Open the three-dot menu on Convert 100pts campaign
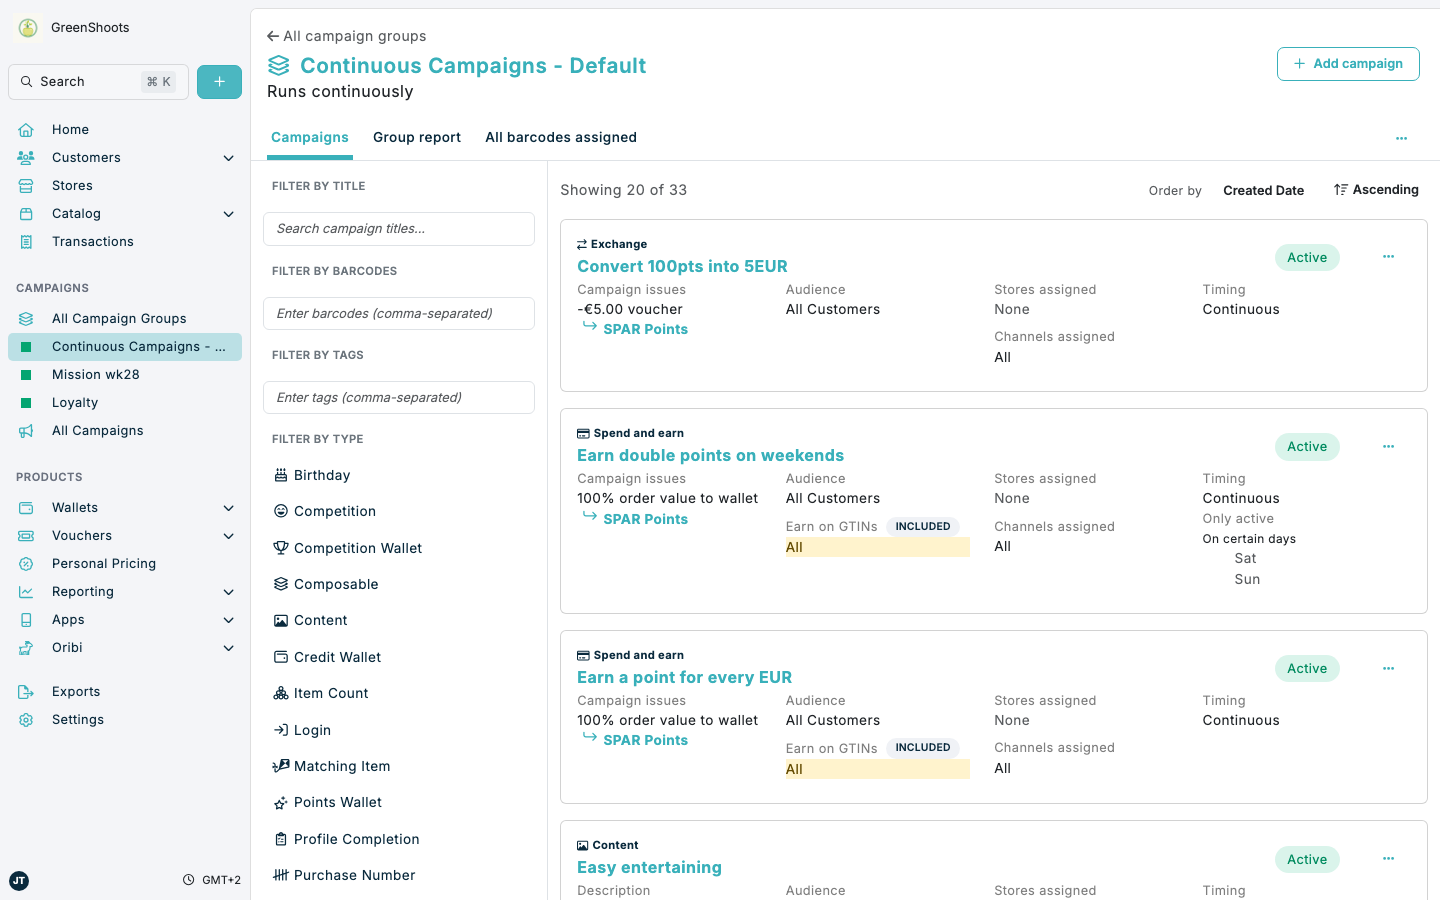The width and height of the screenshot is (1440, 900). tap(1388, 257)
